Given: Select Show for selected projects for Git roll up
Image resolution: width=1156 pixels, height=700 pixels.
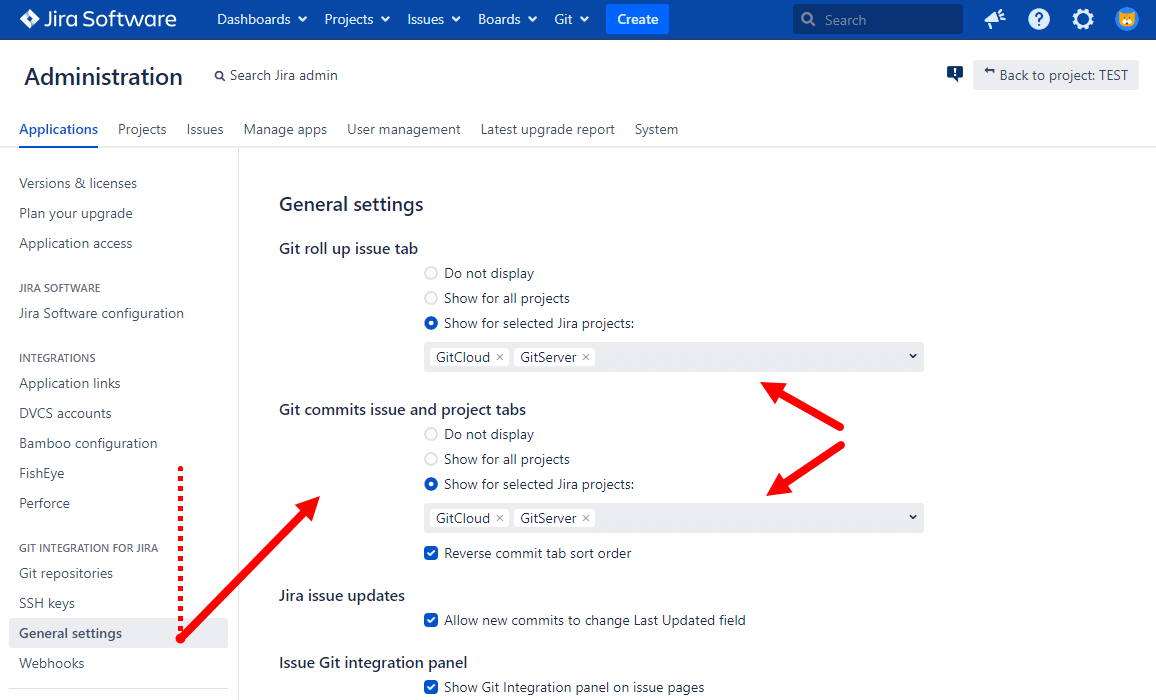Looking at the screenshot, I should (431, 323).
